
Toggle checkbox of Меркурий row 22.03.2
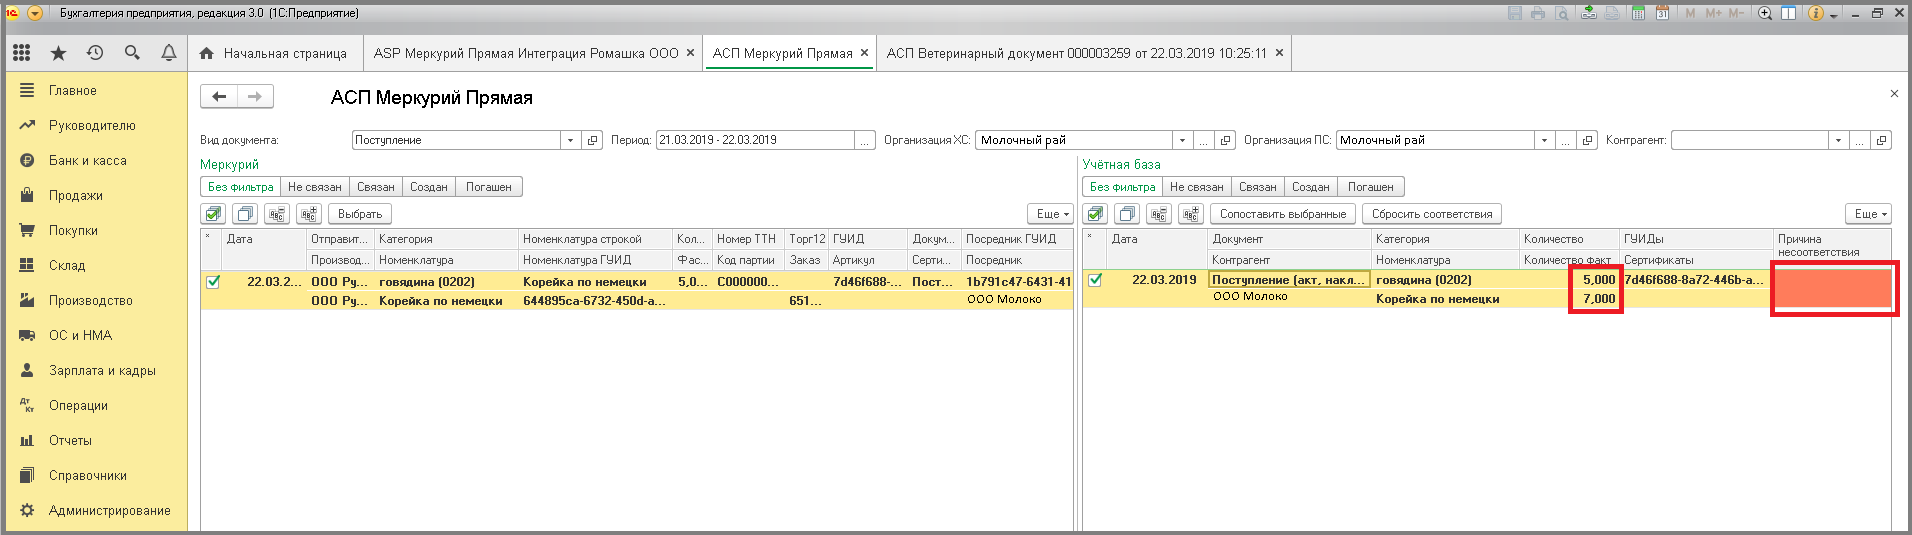point(213,282)
